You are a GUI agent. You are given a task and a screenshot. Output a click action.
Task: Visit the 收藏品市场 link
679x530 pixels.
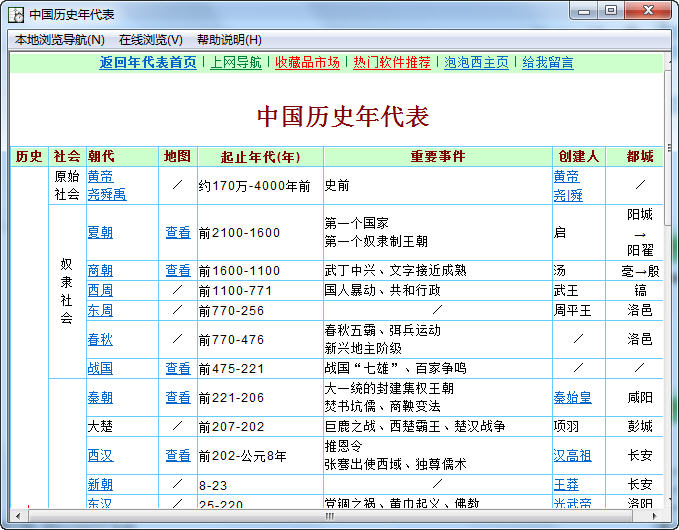(307, 62)
